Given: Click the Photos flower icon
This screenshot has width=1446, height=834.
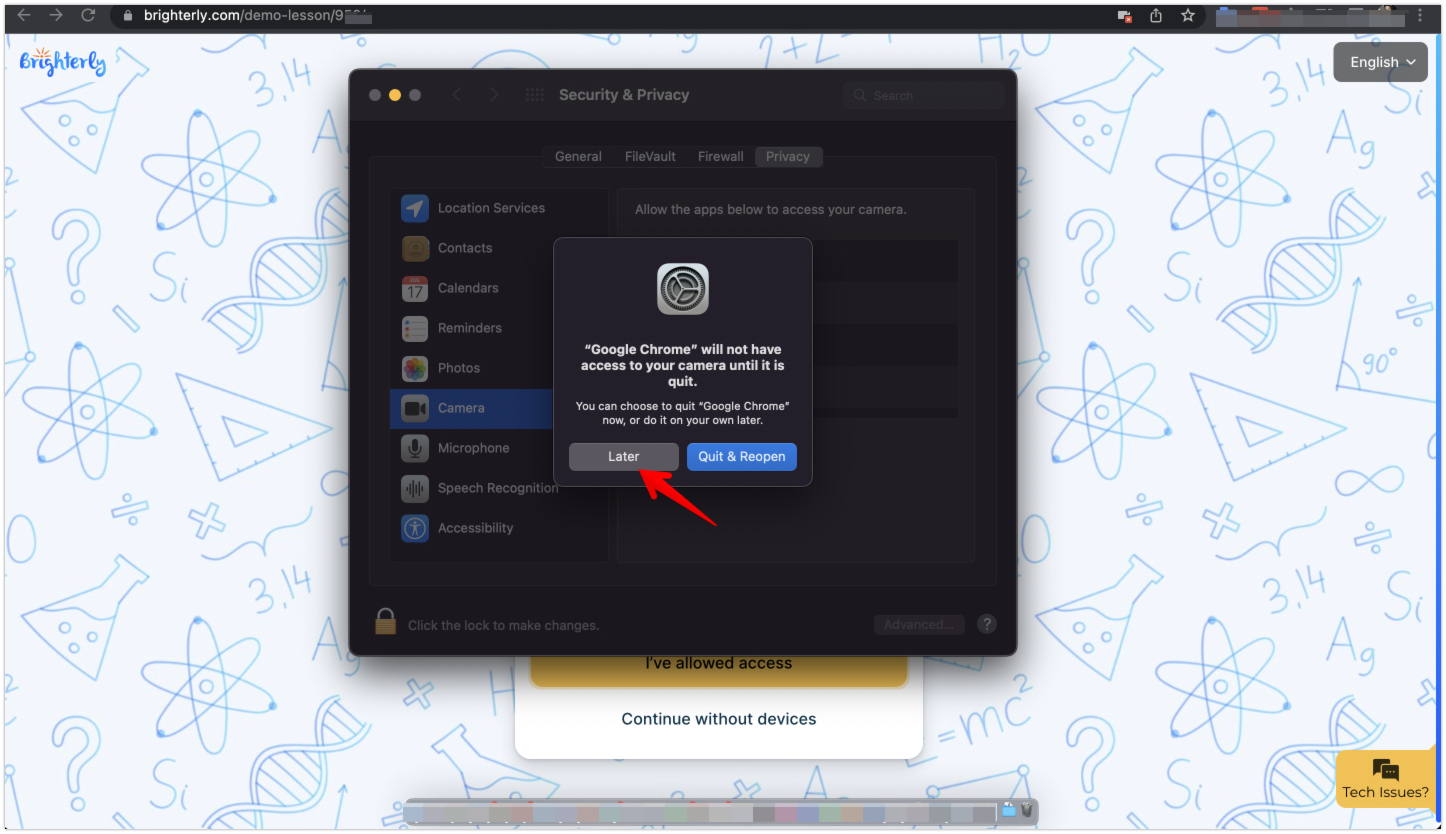Looking at the screenshot, I should coord(415,368).
